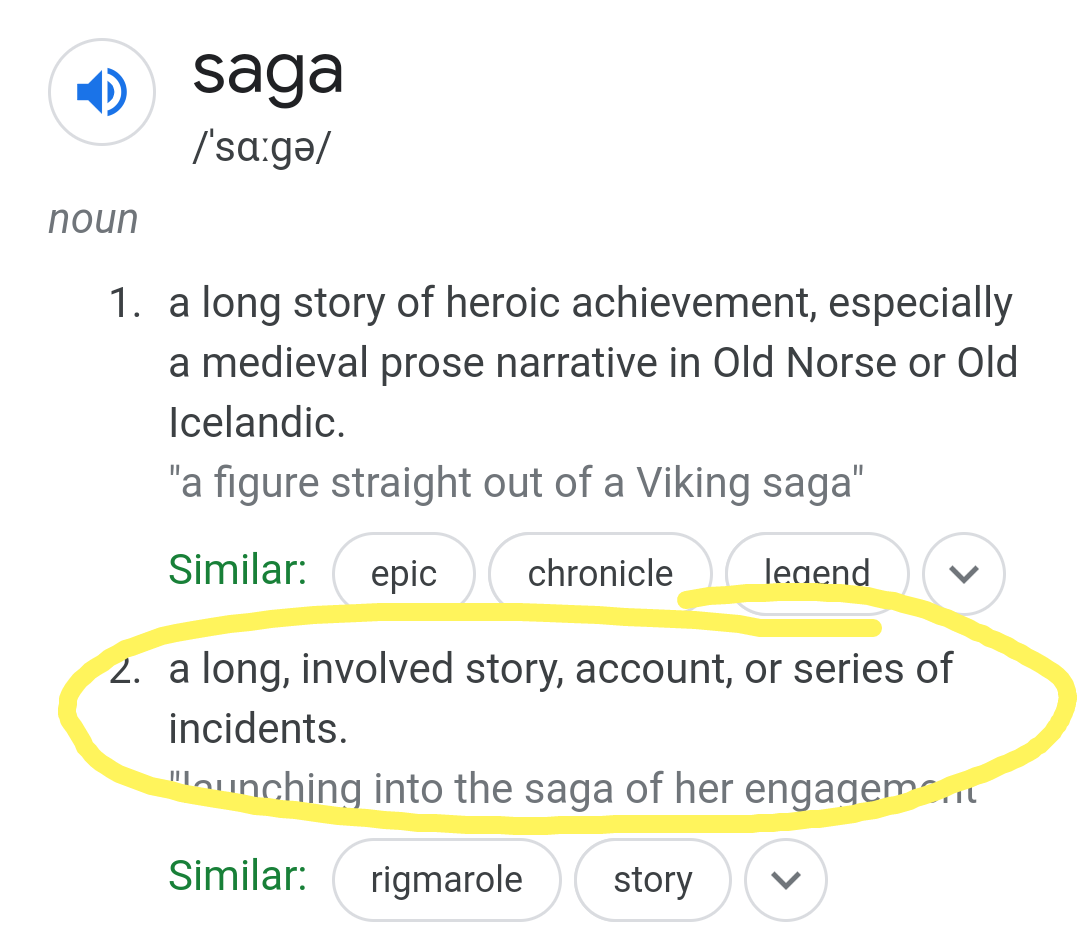Image resolution: width=1080 pixels, height=947 pixels.
Task: Click the first green 'Similar:' label
Action: (238, 570)
